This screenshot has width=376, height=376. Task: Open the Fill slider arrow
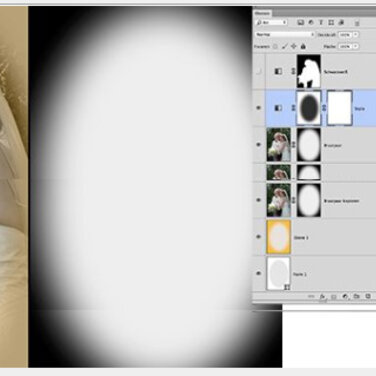356,46
